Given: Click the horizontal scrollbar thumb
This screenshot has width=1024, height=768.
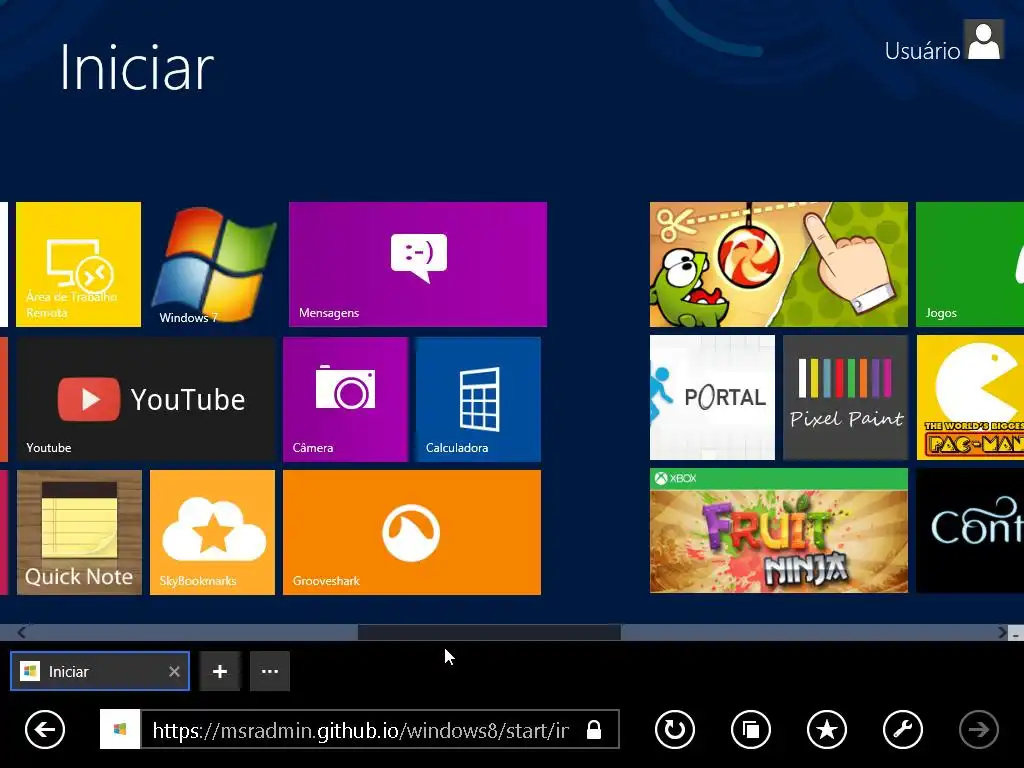Looking at the screenshot, I should tap(489, 632).
